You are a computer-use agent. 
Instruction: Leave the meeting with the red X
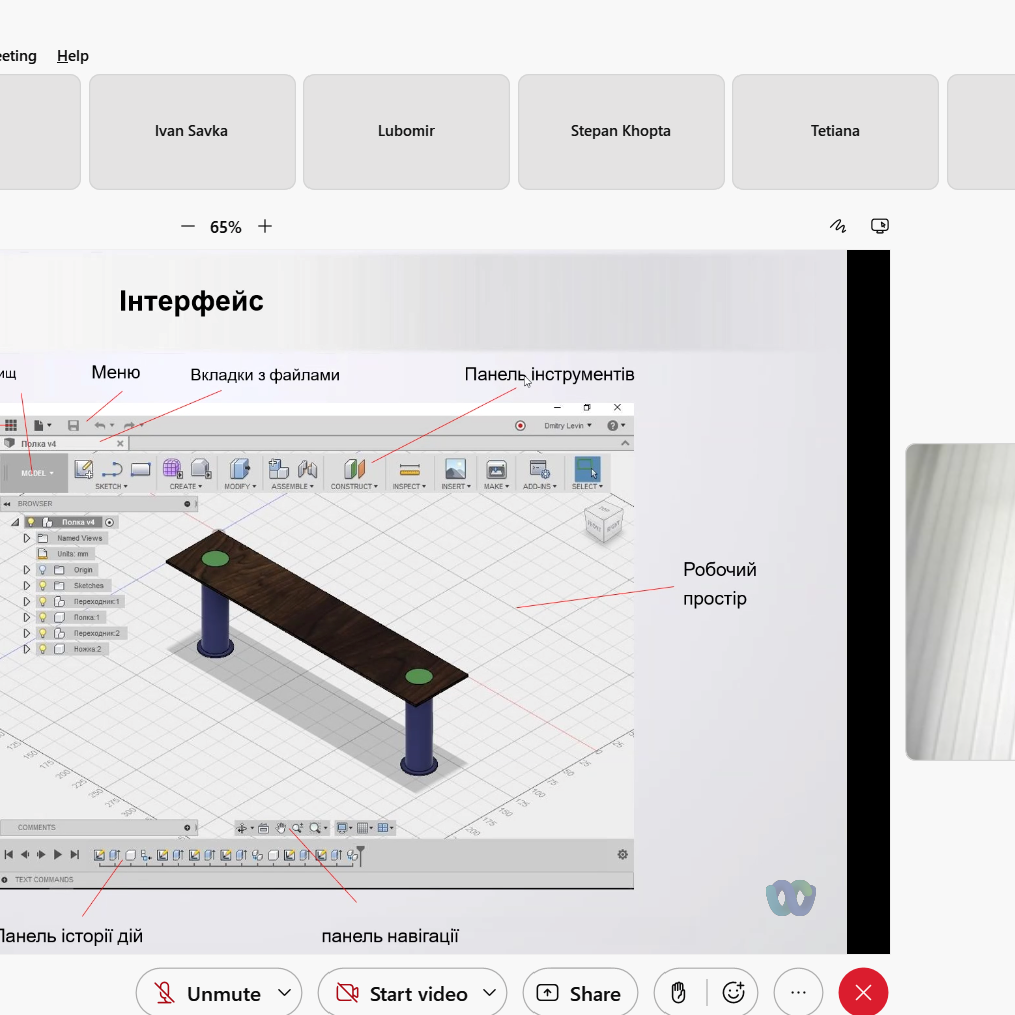tap(863, 993)
